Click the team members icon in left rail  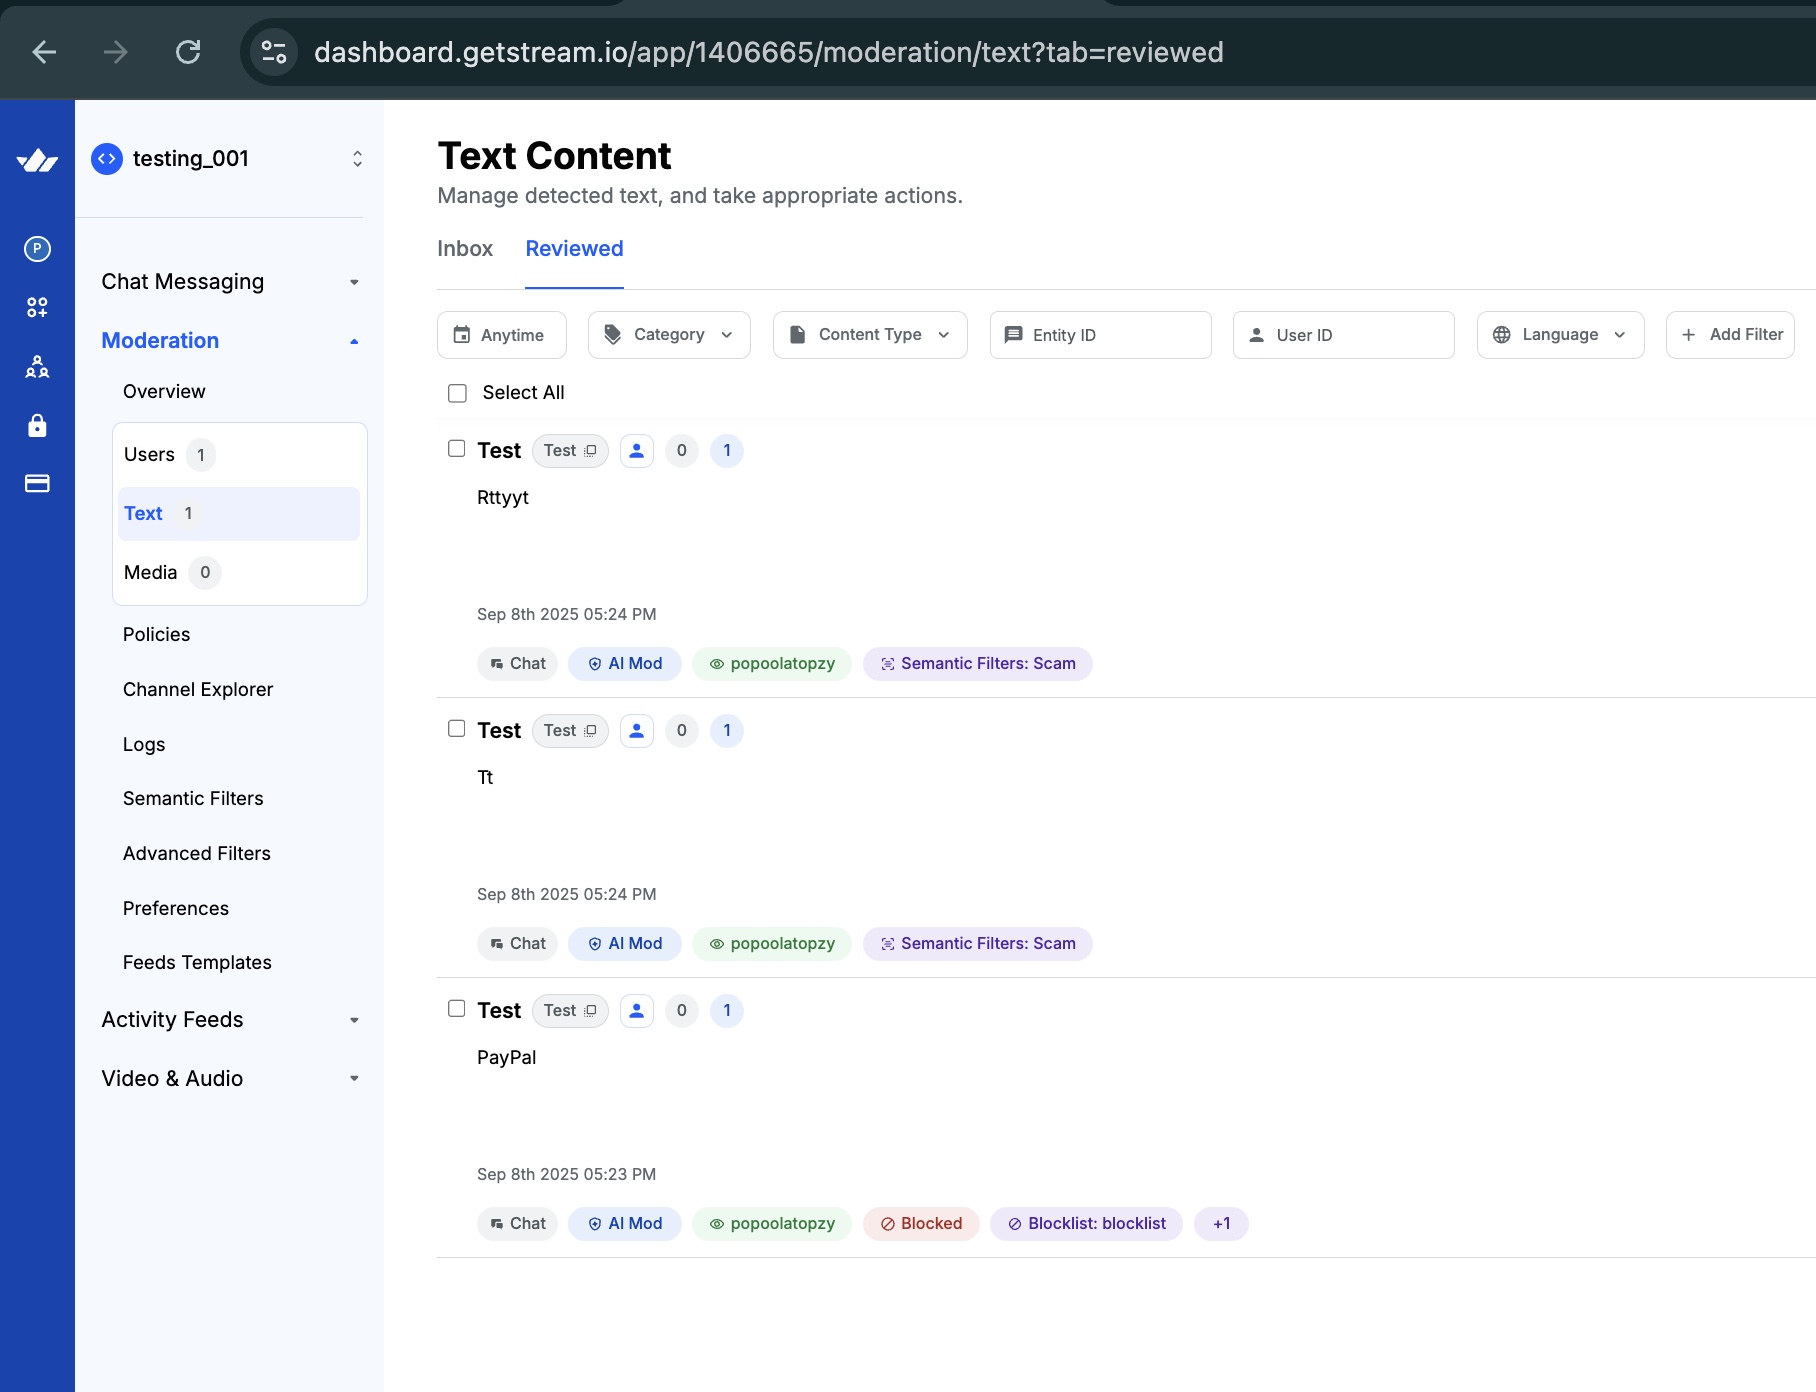pyautogui.click(x=37, y=367)
